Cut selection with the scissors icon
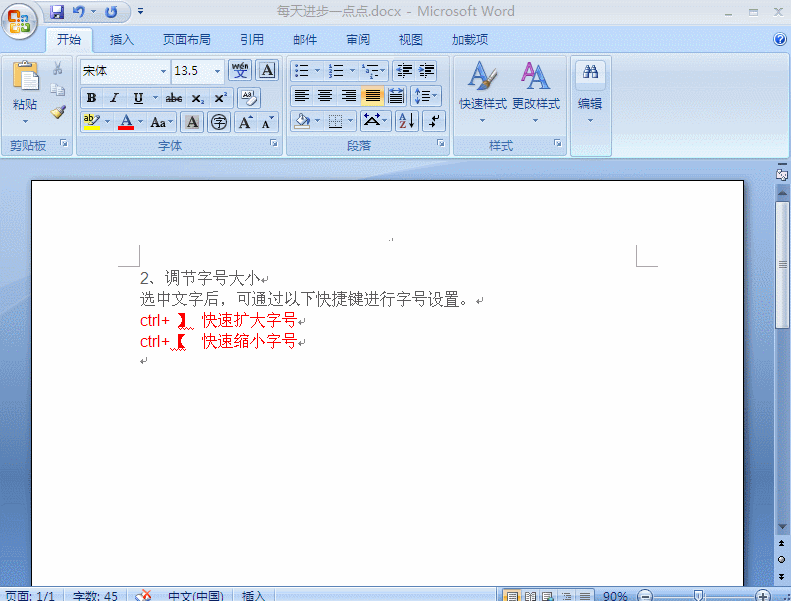 click(x=58, y=68)
